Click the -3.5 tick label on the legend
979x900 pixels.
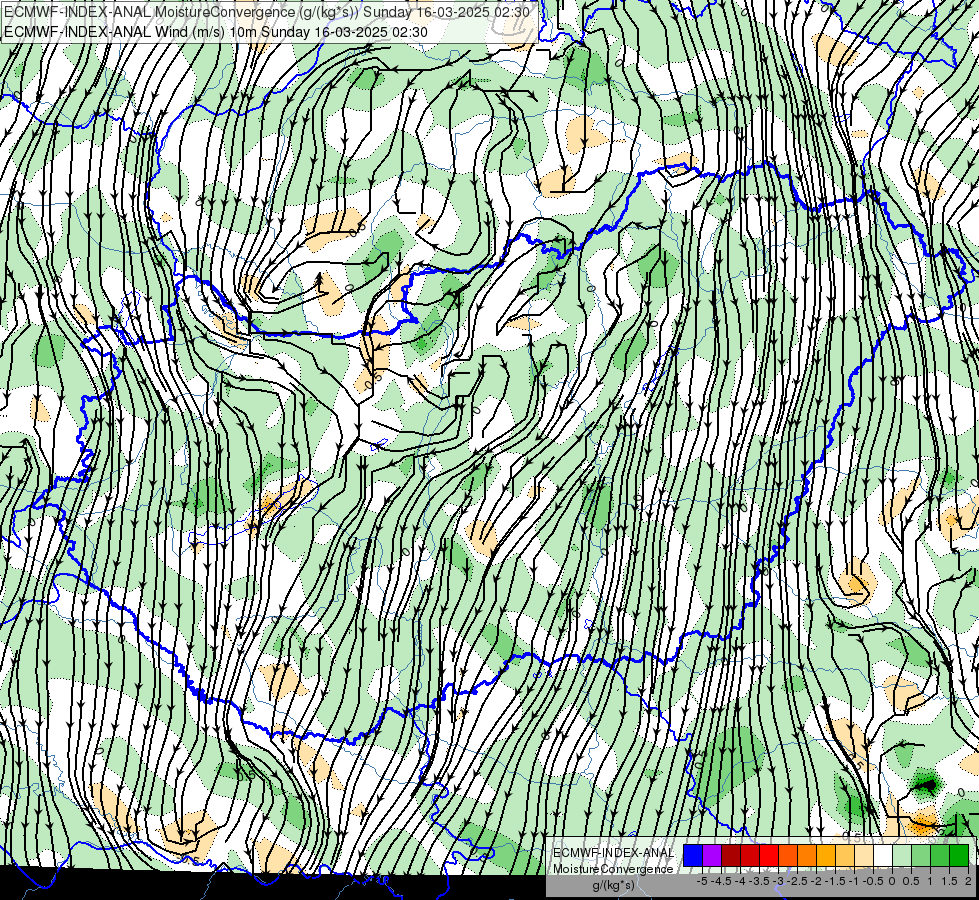(760, 881)
